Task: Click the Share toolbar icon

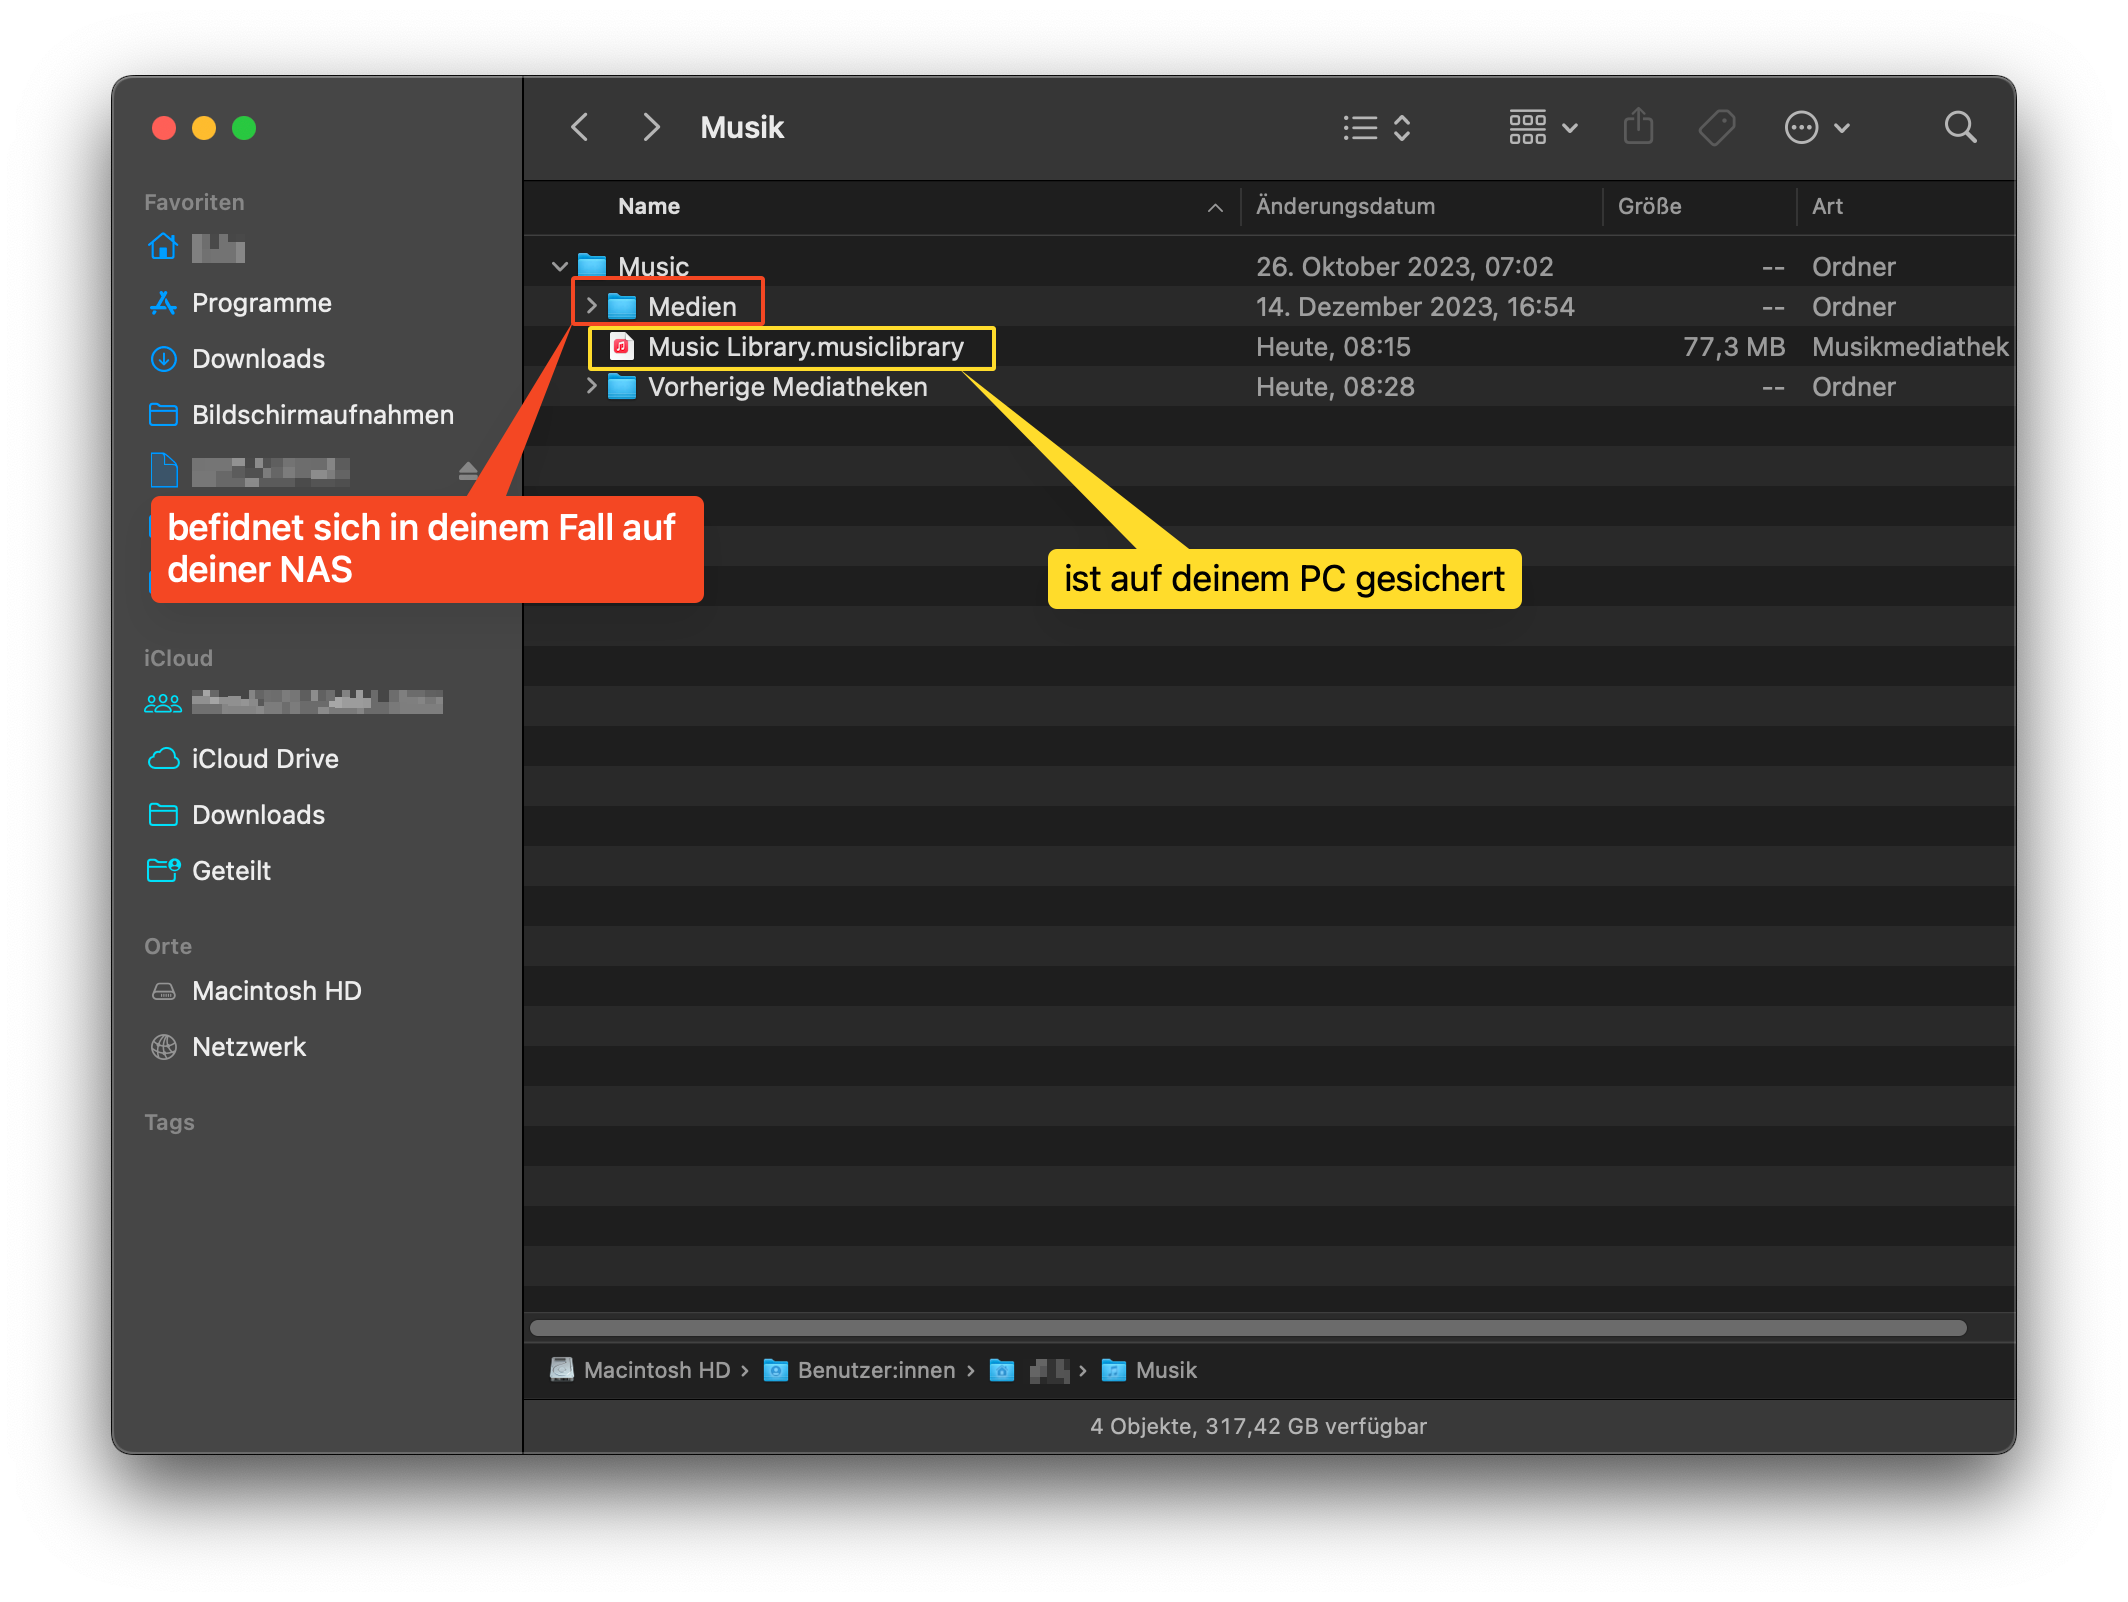Action: (x=1638, y=127)
